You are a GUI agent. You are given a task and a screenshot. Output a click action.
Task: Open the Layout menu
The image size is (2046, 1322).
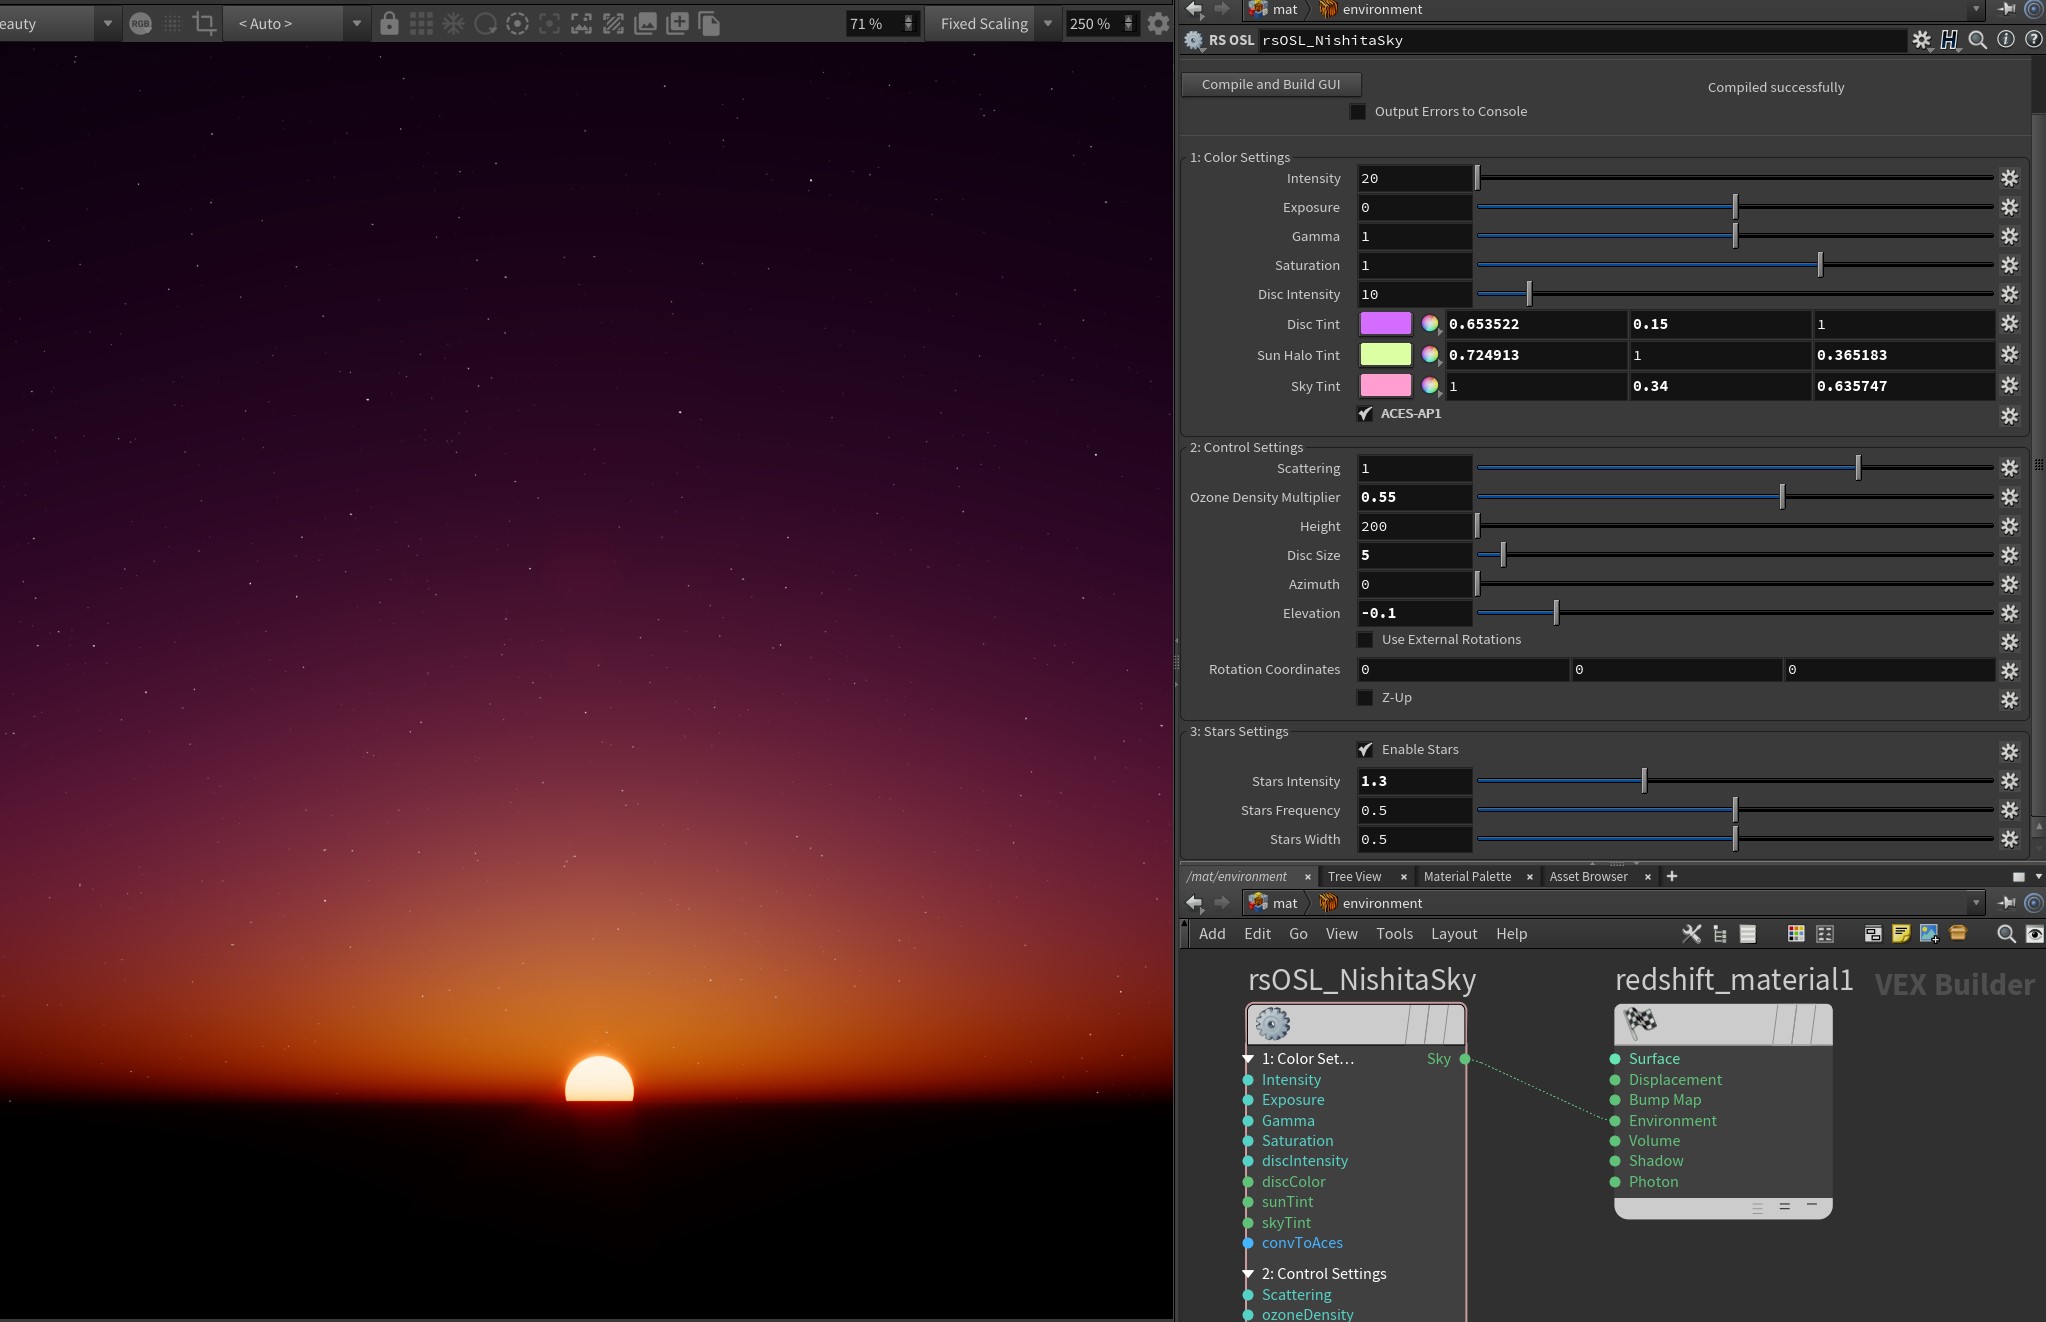click(x=1453, y=933)
